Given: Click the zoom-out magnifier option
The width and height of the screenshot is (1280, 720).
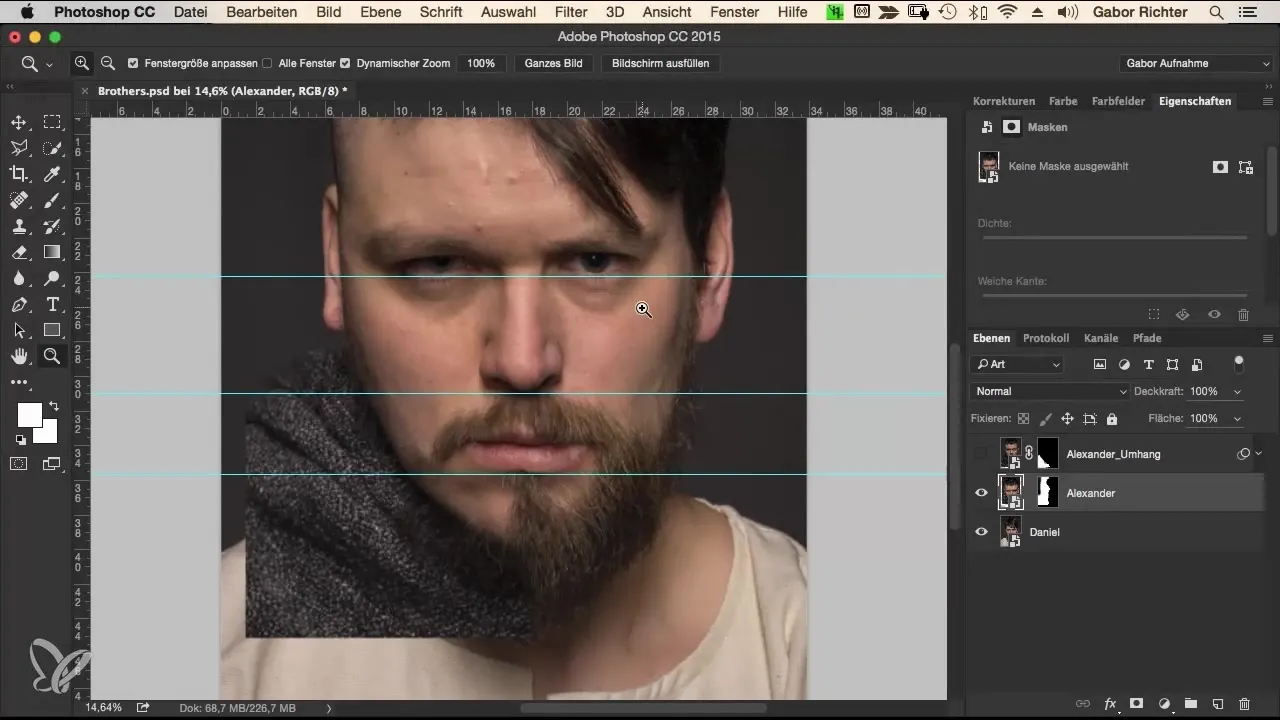Looking at the screenshot, I should (x=107, y=63).
